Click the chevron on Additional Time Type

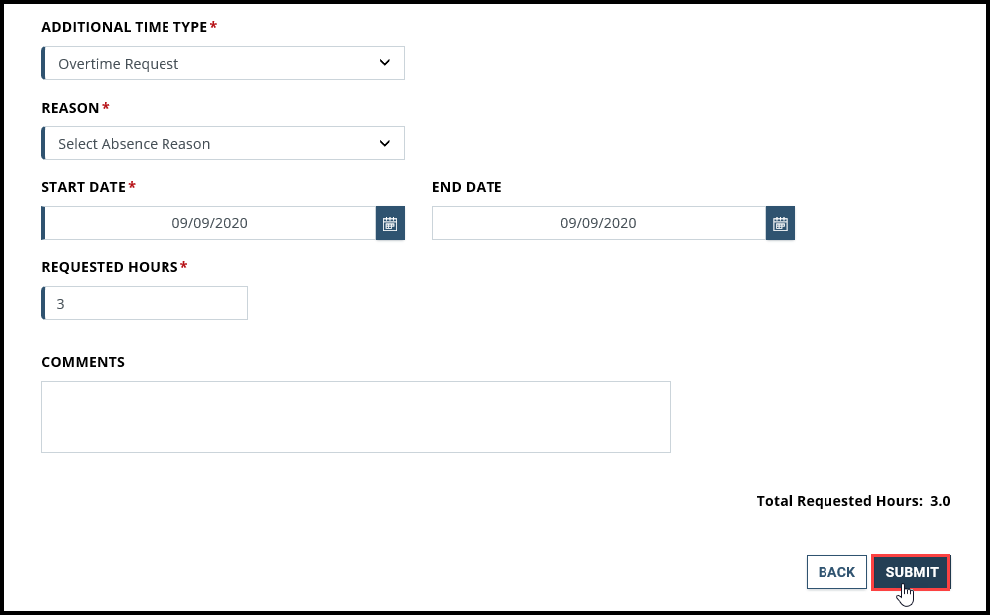pos(385,62)
